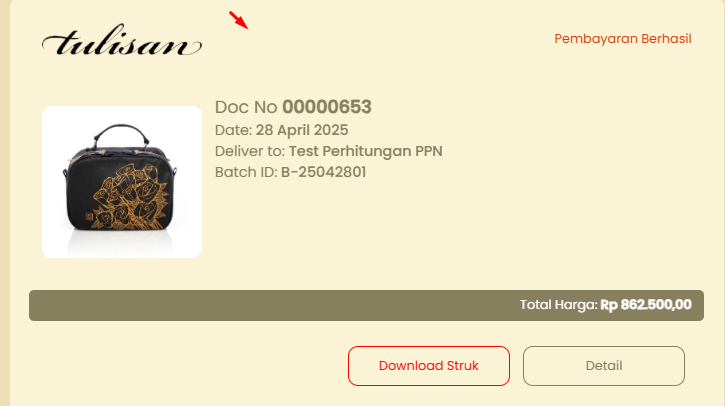The height and width of the screenshot is (406, 725).
Task: Click the "Total Harga:" label
Action: [x=559, y=305]
